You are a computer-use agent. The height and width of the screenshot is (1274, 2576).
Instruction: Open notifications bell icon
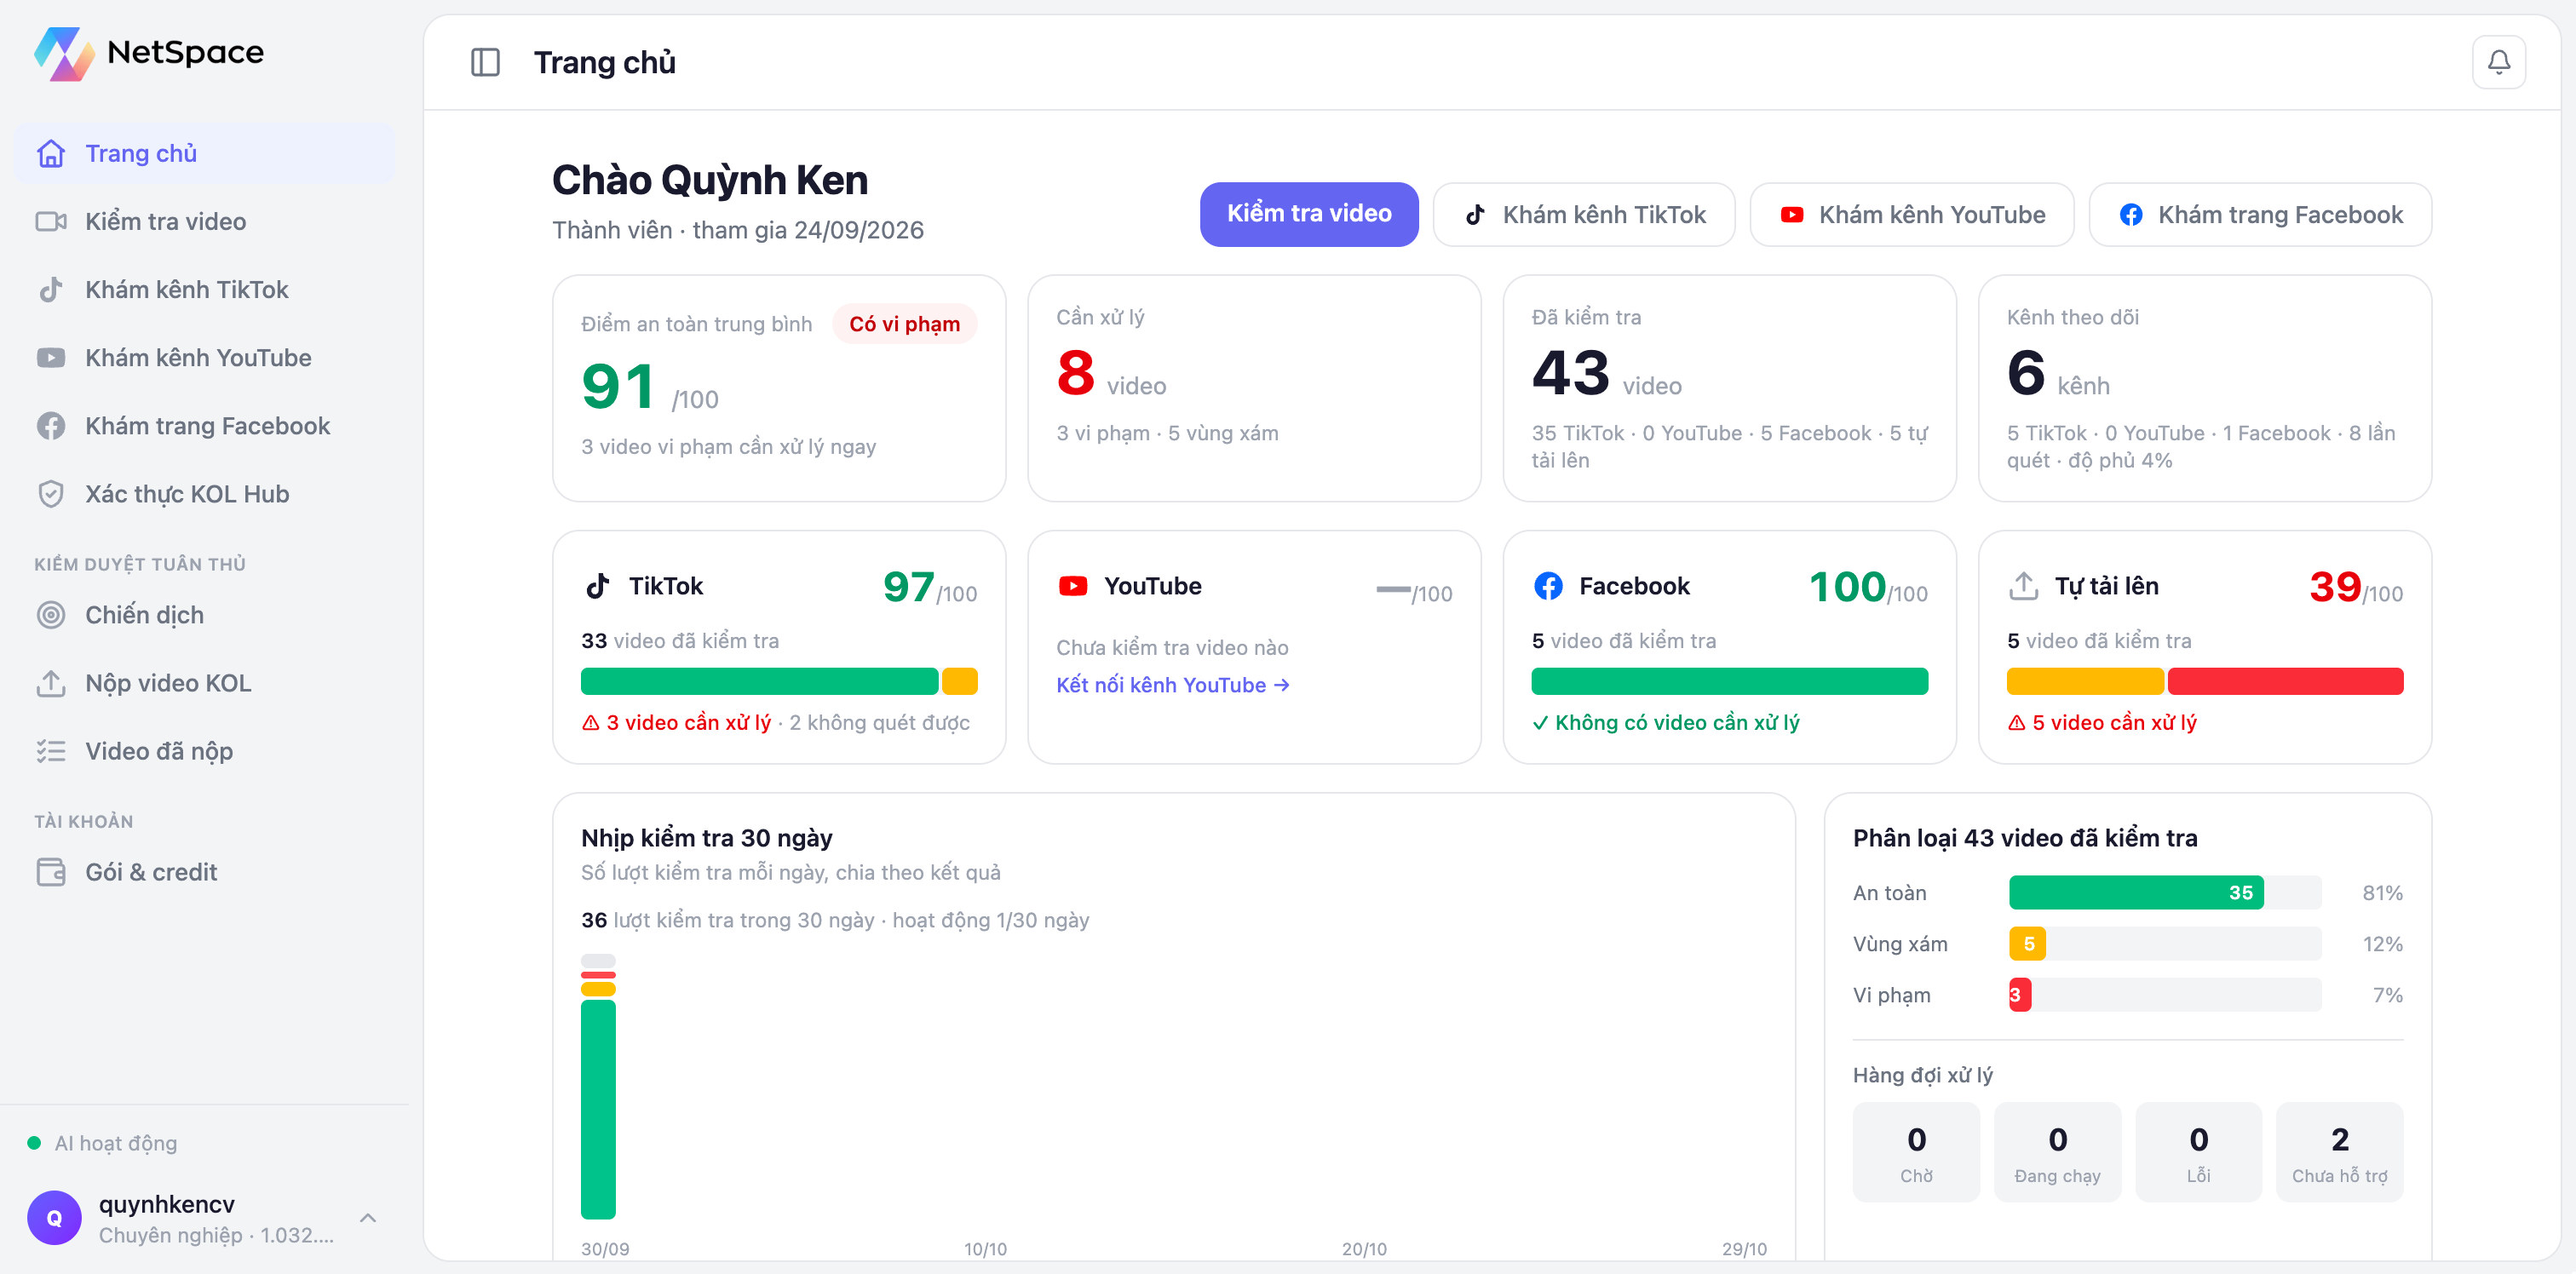[x=2498, y=62]
